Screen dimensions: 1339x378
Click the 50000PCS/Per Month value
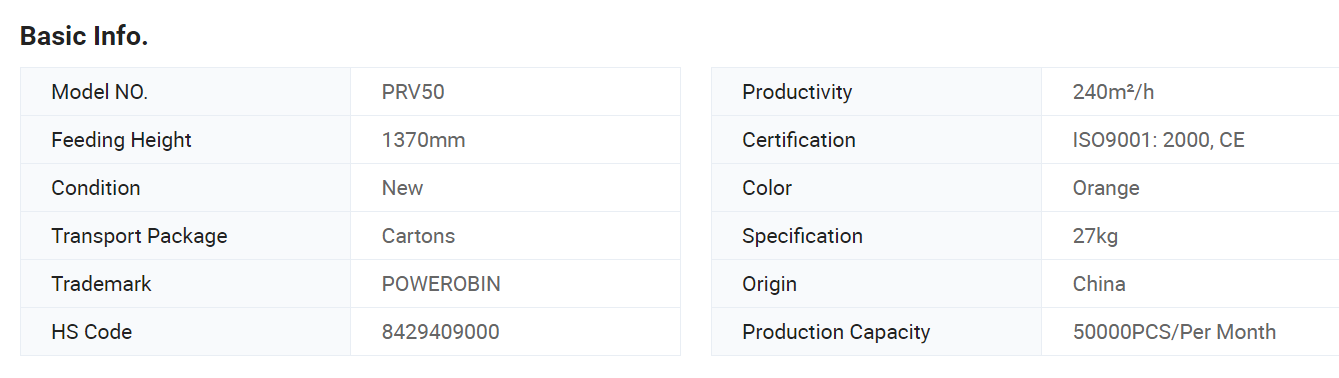pos(1174,332)
